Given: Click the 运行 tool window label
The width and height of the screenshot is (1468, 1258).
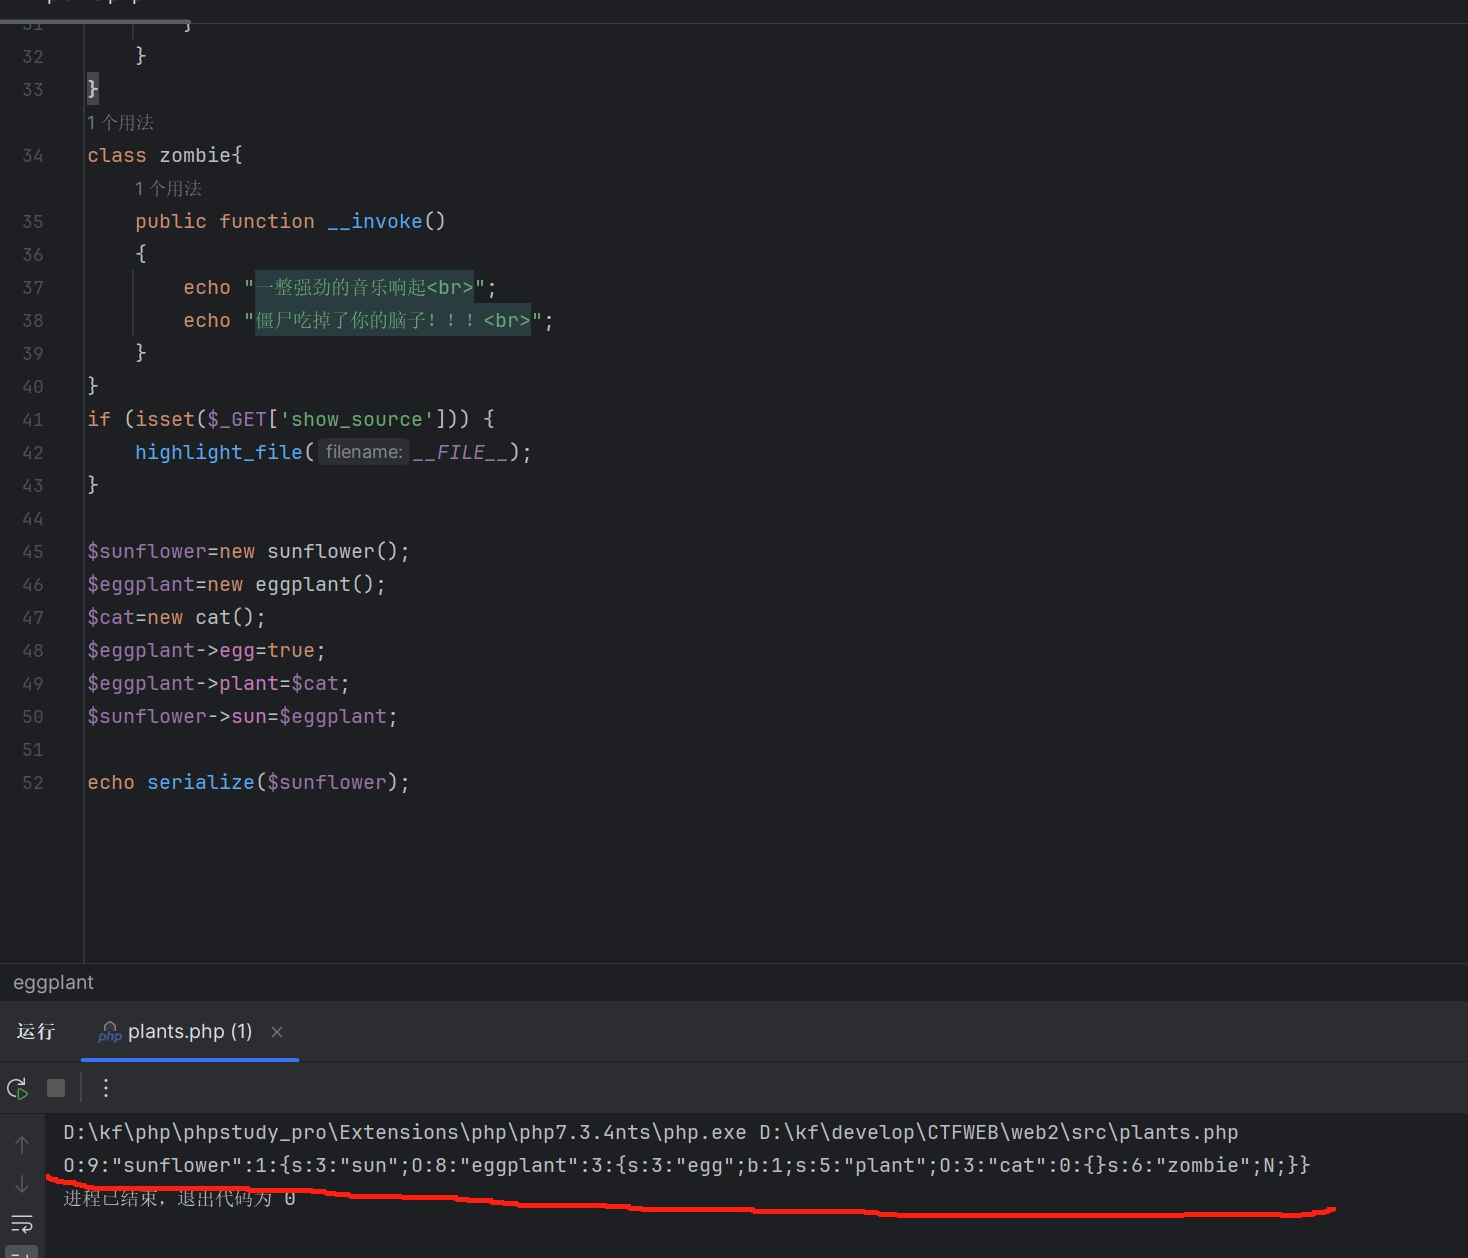Looking at the screenshot, I should coord(36,1032).
